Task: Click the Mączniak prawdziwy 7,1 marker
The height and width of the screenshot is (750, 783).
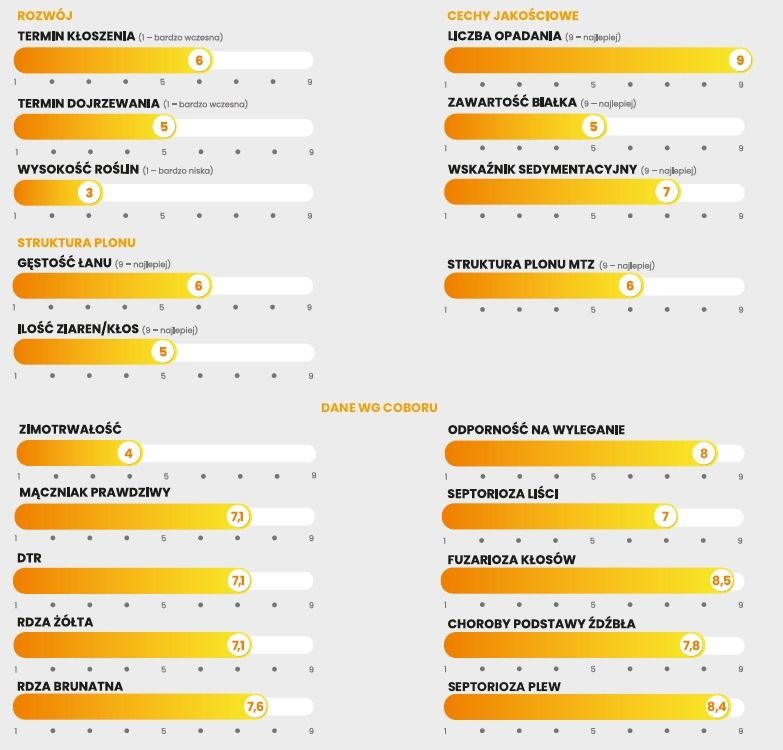Action: tap(238, 517)
